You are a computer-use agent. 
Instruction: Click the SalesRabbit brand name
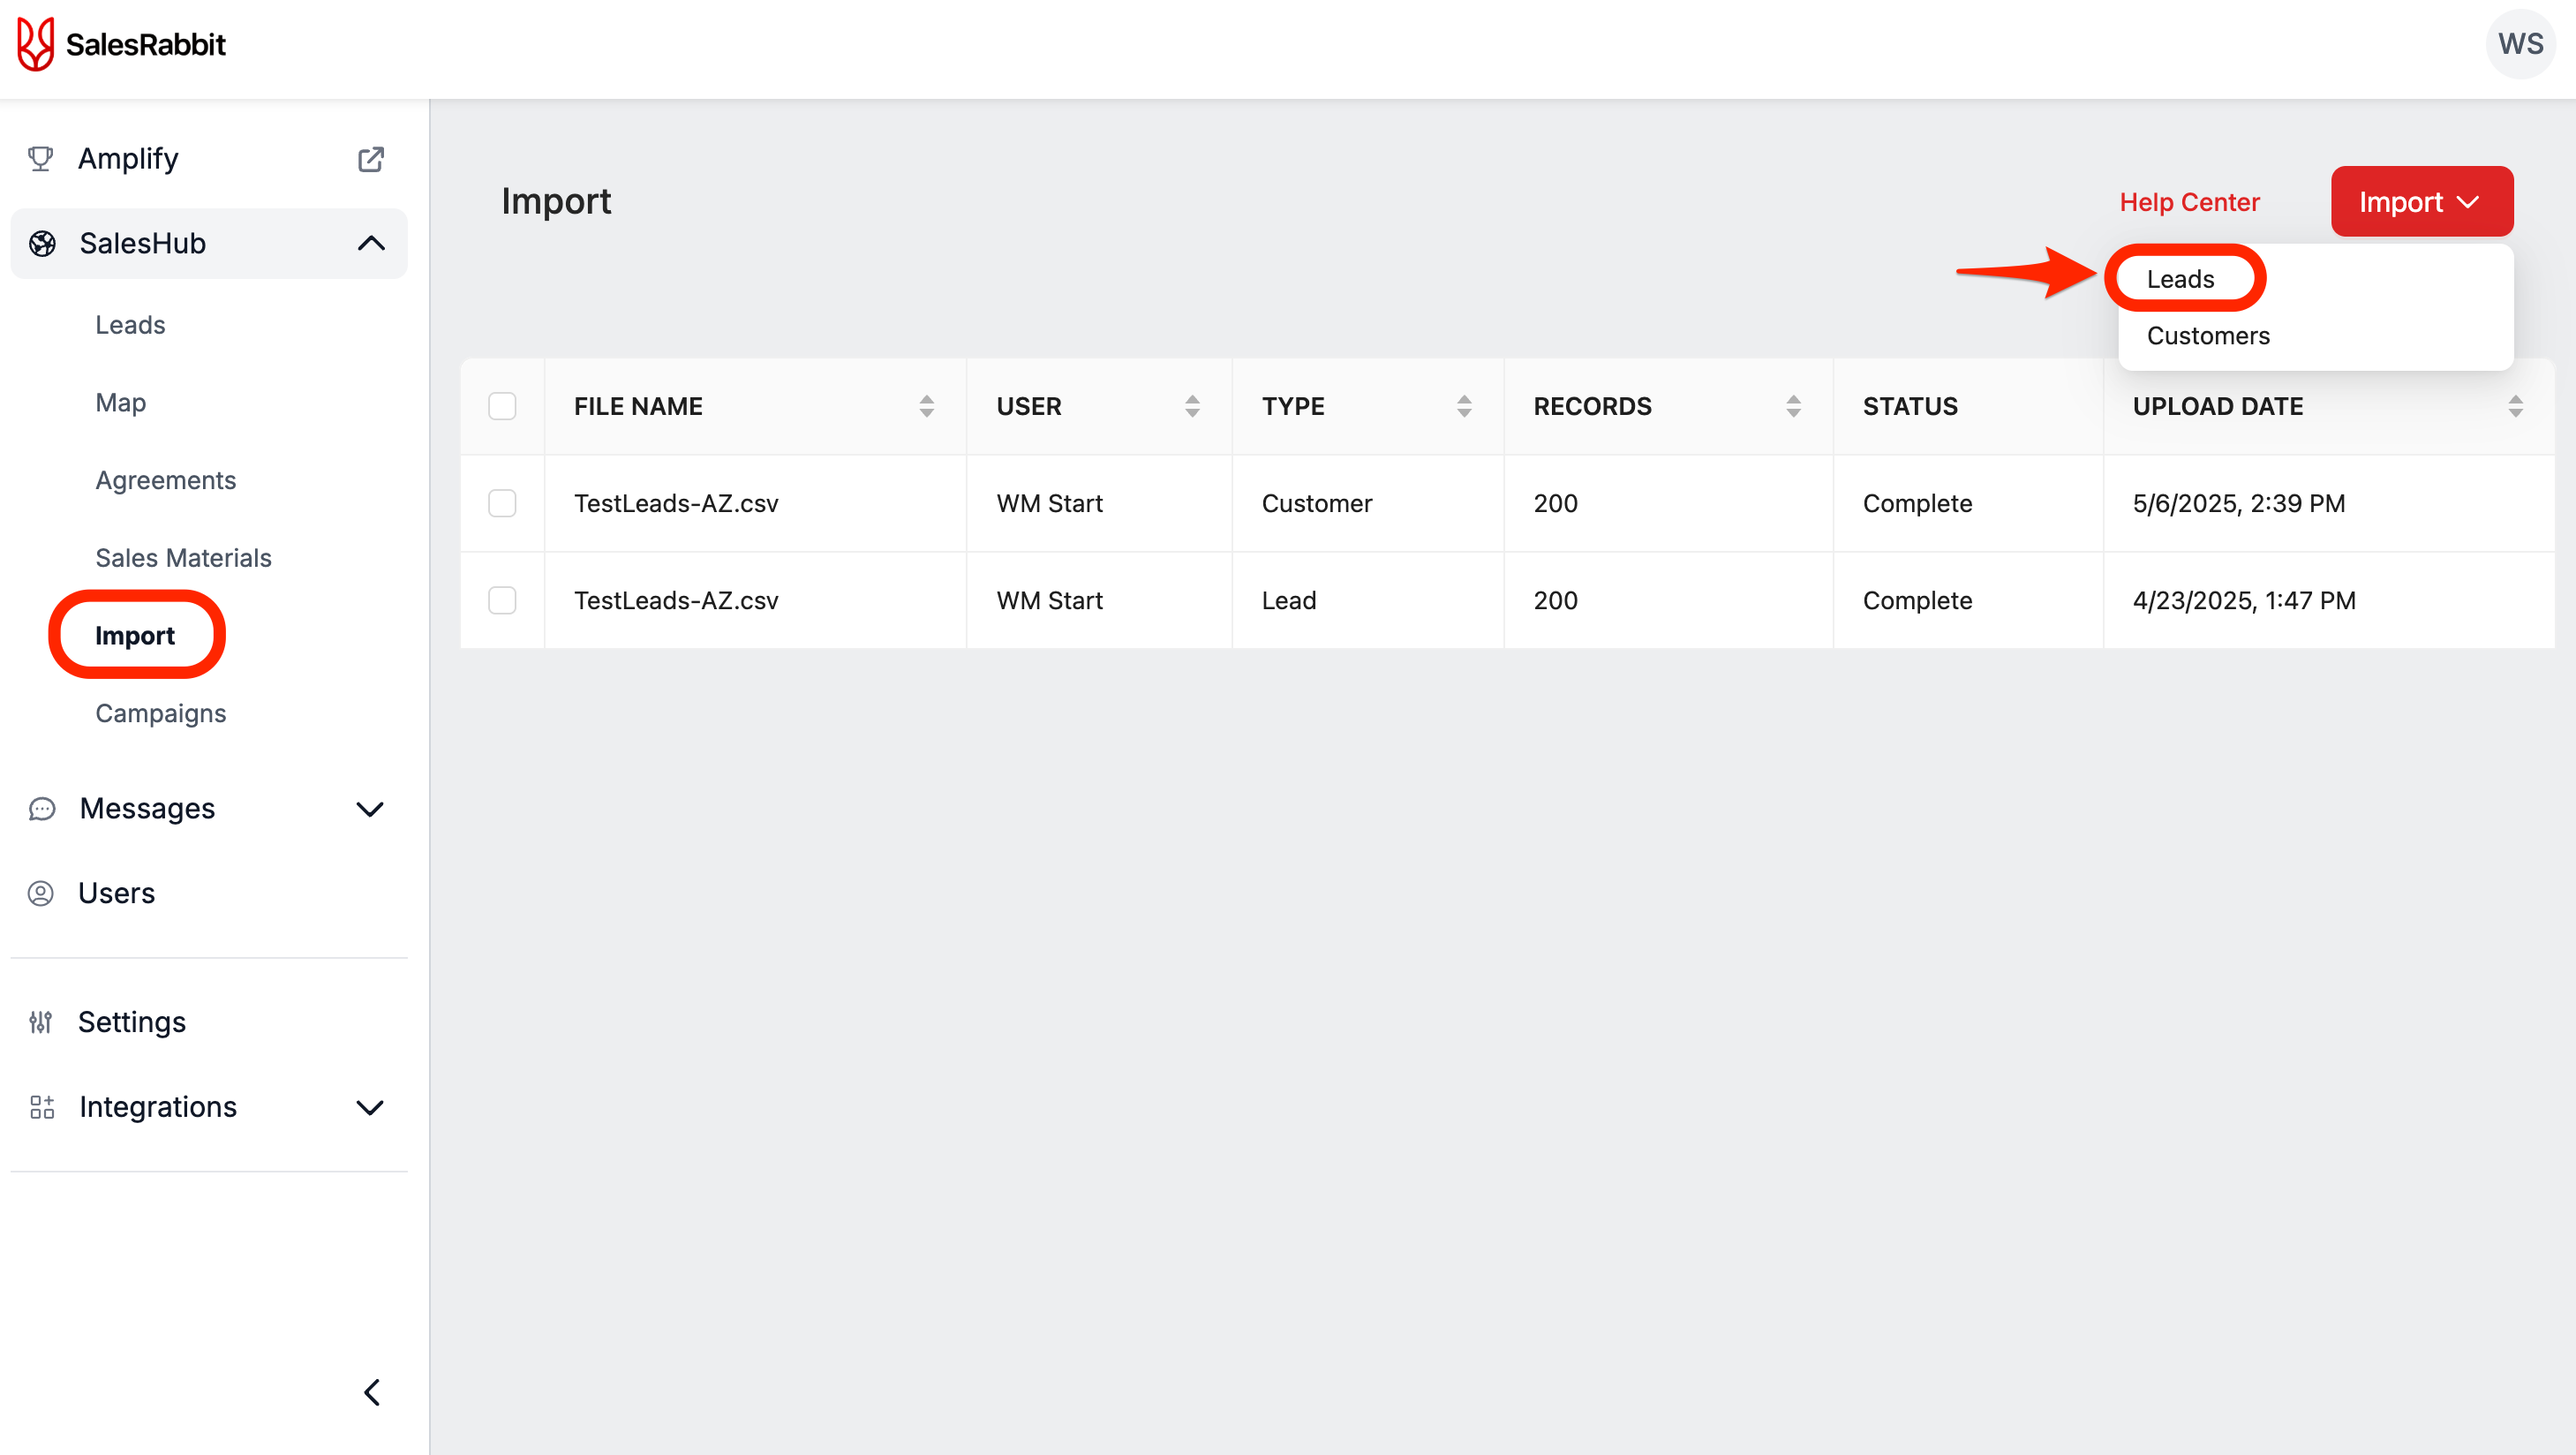point(146,44)
